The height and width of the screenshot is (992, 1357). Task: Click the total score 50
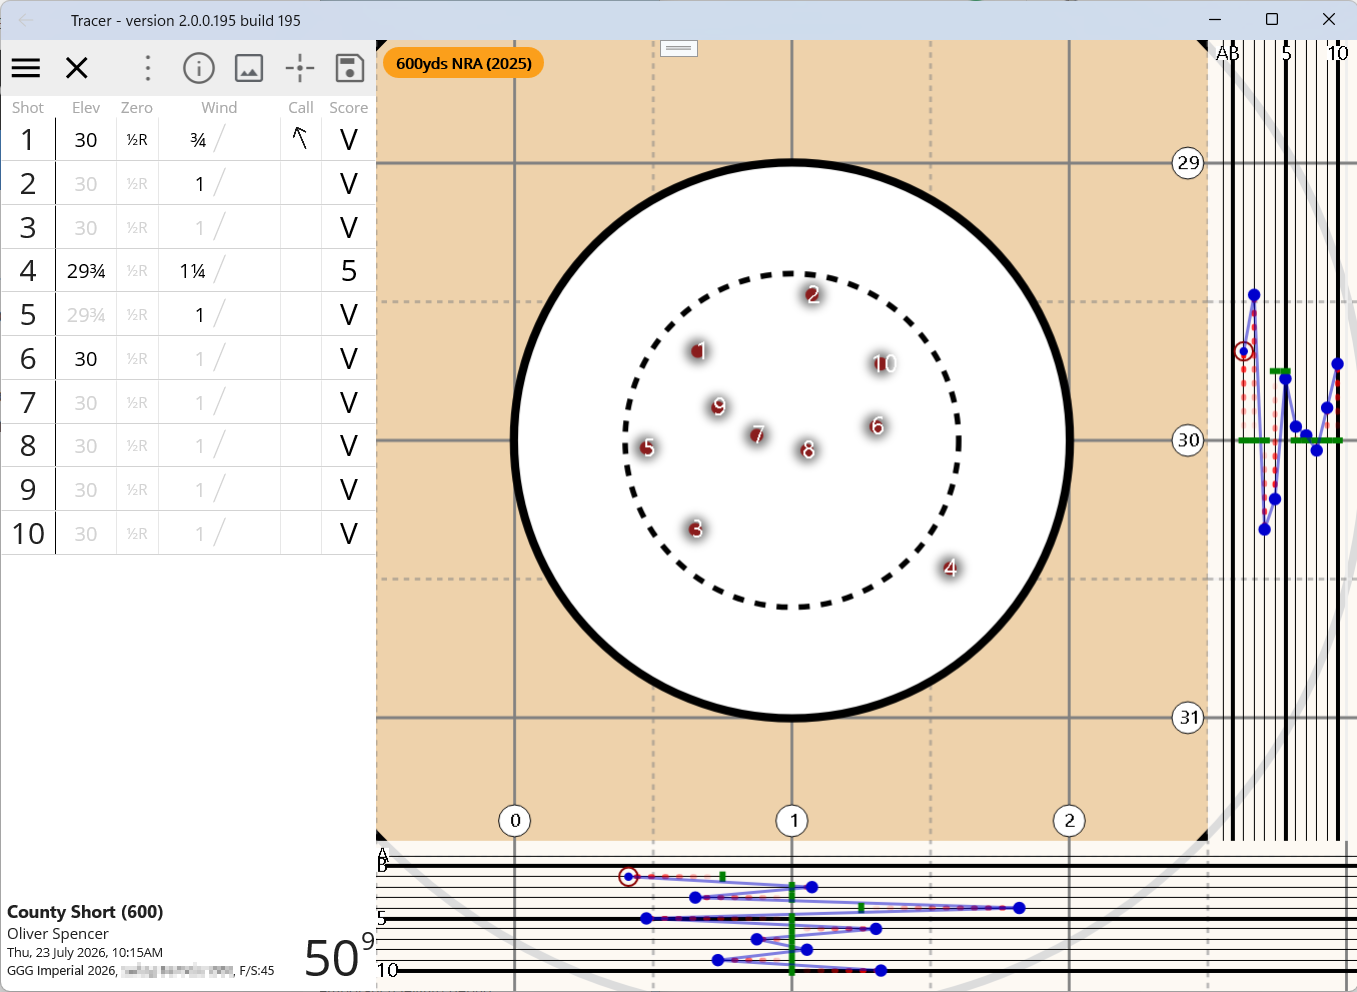[331, 958]
